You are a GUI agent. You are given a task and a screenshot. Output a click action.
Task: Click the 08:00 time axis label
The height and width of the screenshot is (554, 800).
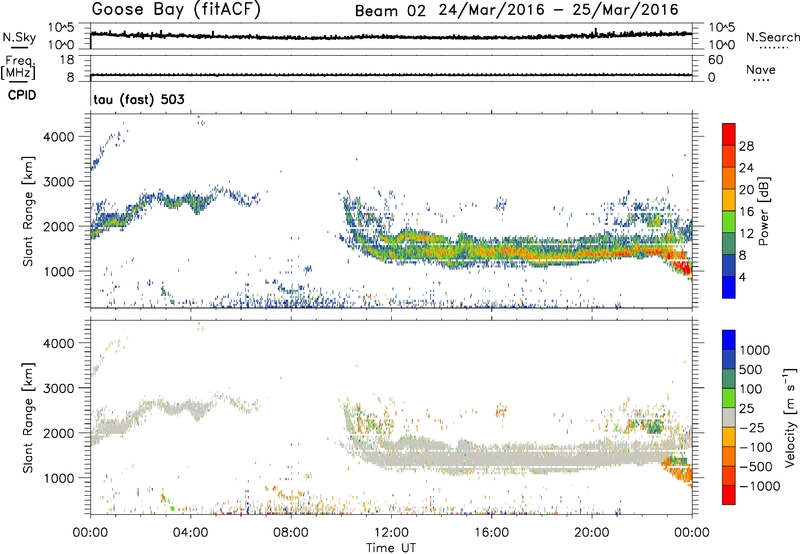pos(291,533)
